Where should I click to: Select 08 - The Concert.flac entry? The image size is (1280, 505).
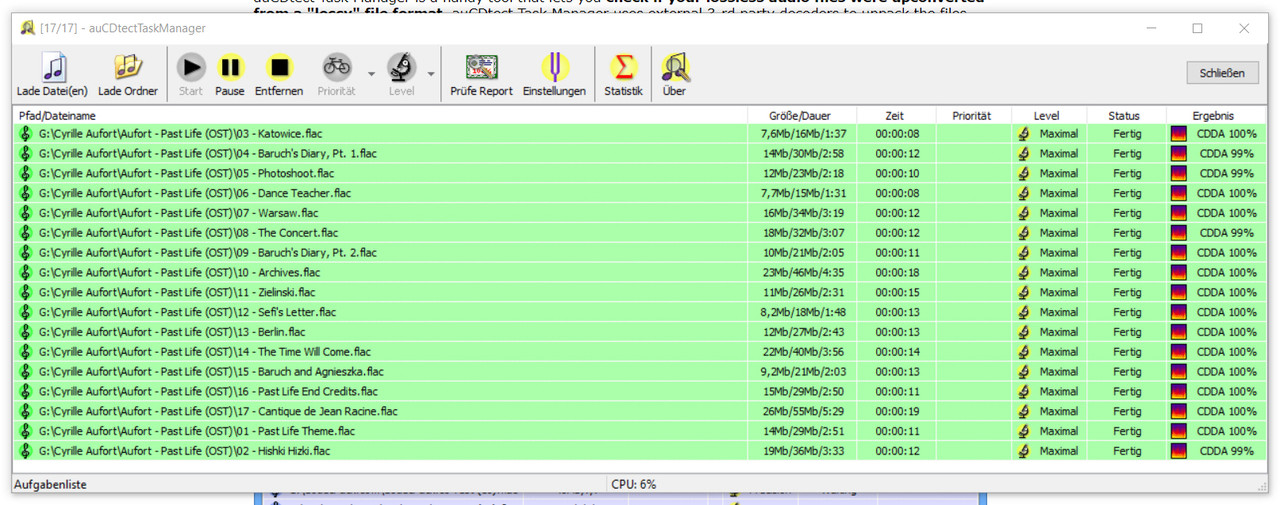pos(640,233)
